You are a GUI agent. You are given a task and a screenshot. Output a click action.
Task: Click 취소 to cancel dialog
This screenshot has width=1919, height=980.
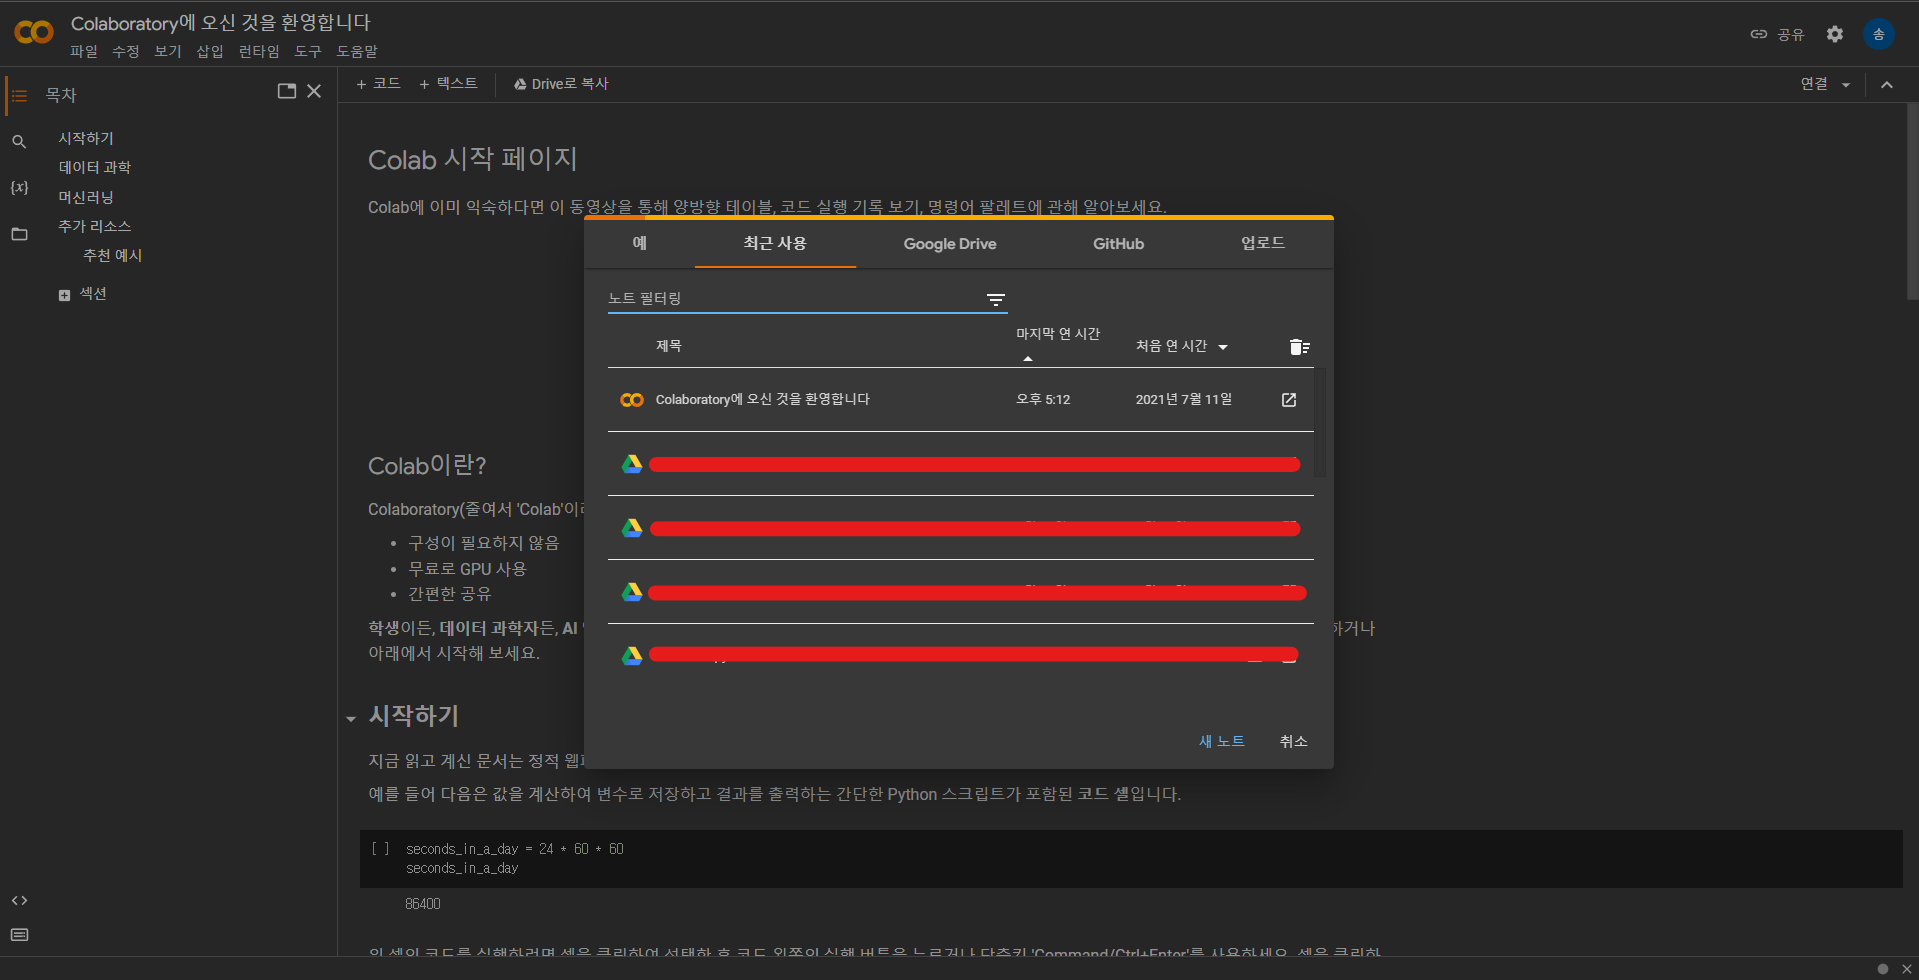[x=1293, y=741]
